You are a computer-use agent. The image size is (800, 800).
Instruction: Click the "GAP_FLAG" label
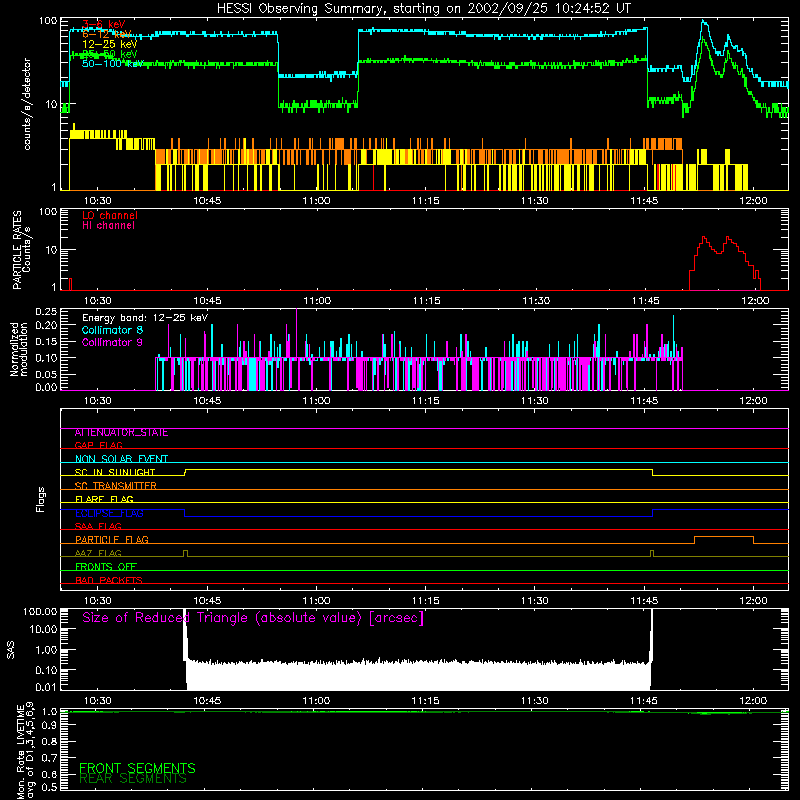pyautogui.click(x=98, y=445)
